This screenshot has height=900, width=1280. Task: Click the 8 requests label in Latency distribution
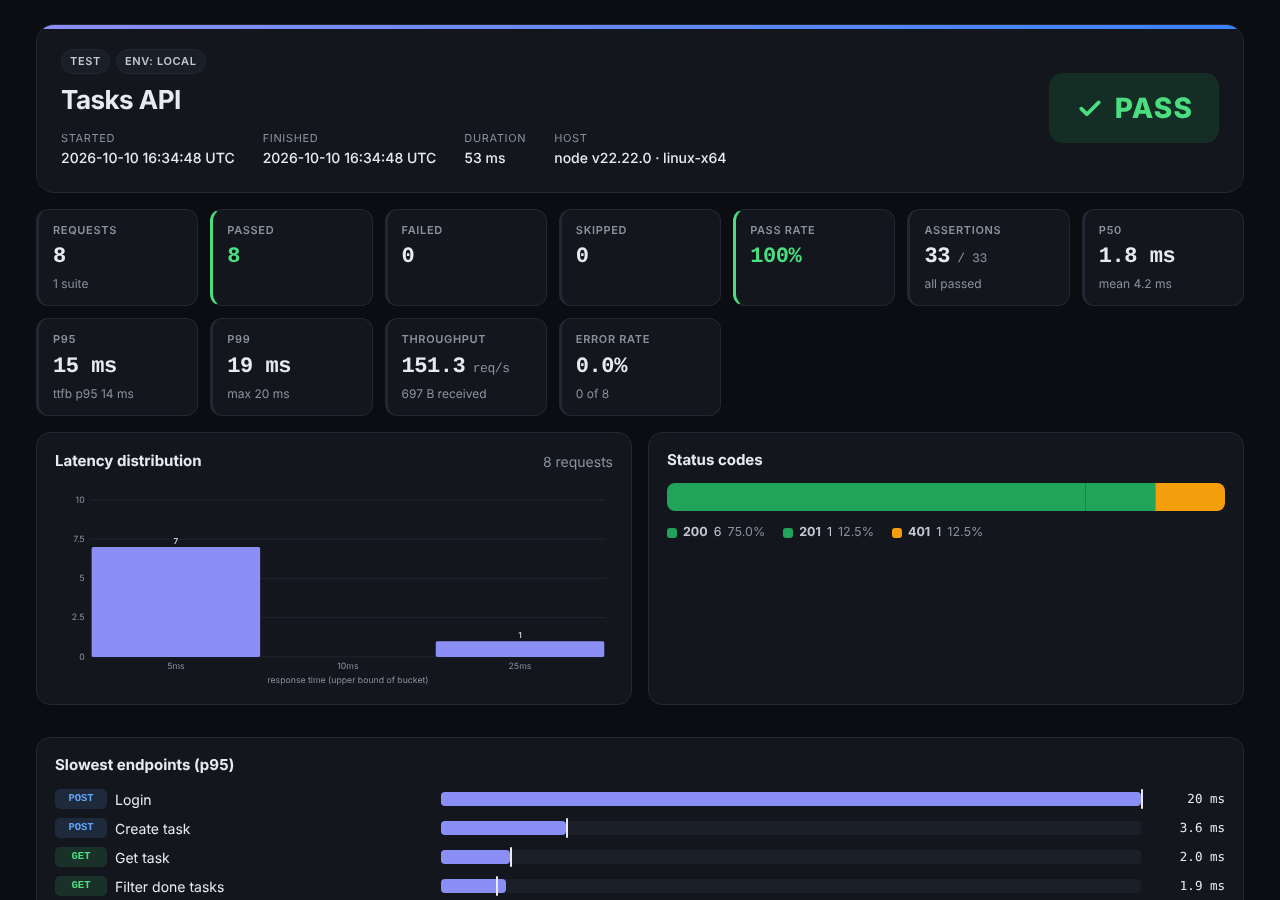578,462
